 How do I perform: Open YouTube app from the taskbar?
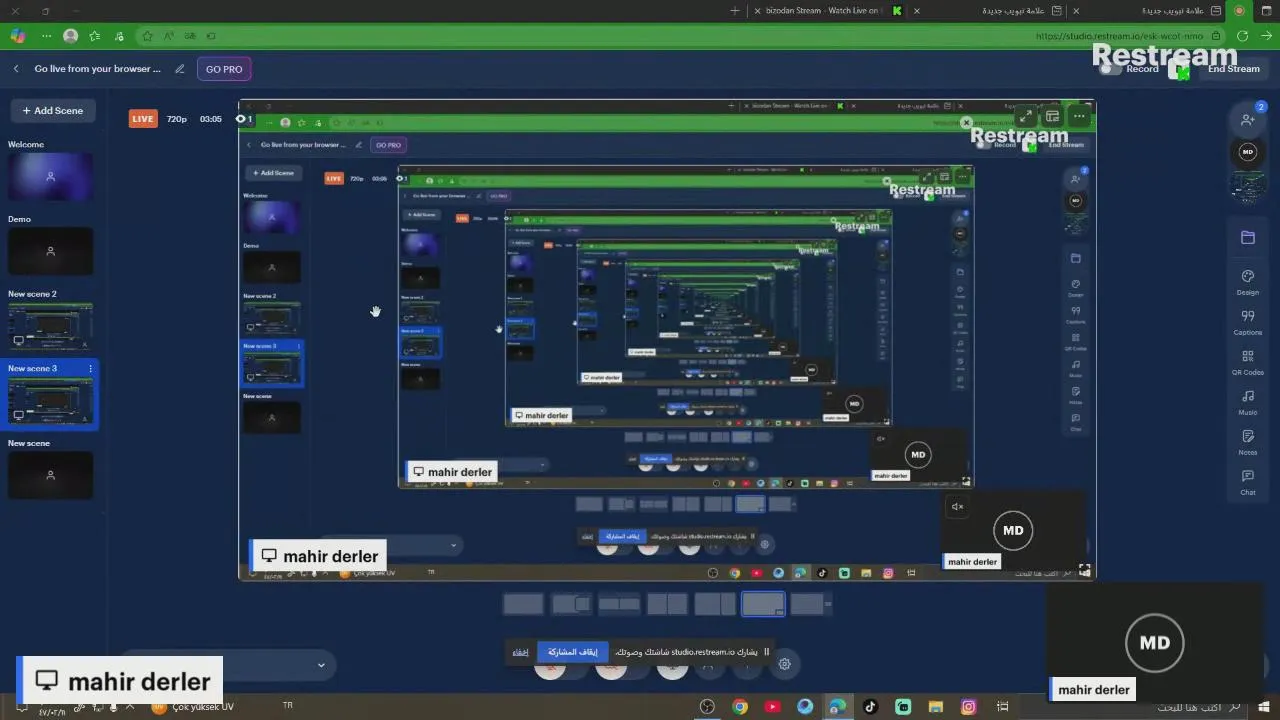tap(773, 707)
